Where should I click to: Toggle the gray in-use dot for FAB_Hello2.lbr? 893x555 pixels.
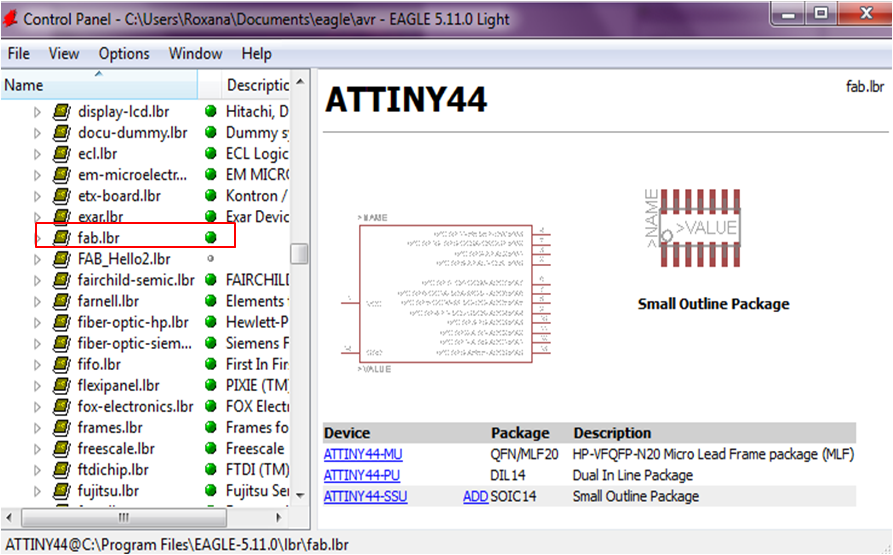click(x=211, y=258)
